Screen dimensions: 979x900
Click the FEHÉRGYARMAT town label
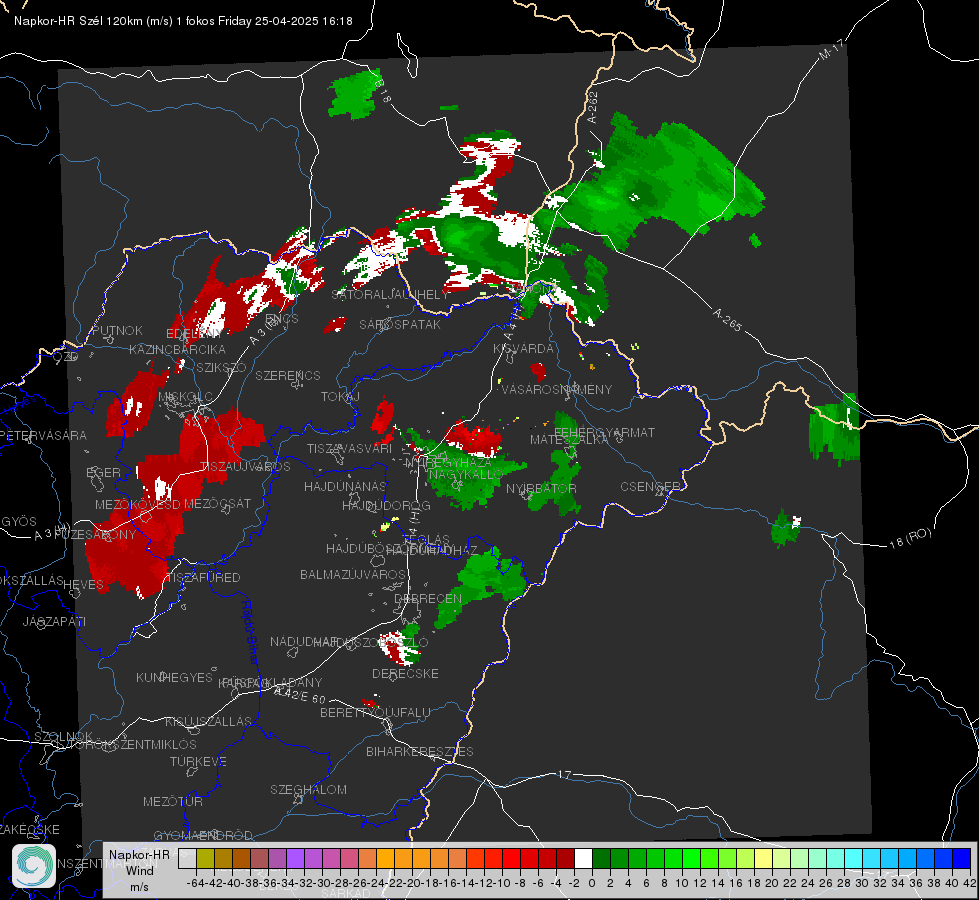point(605,432)
